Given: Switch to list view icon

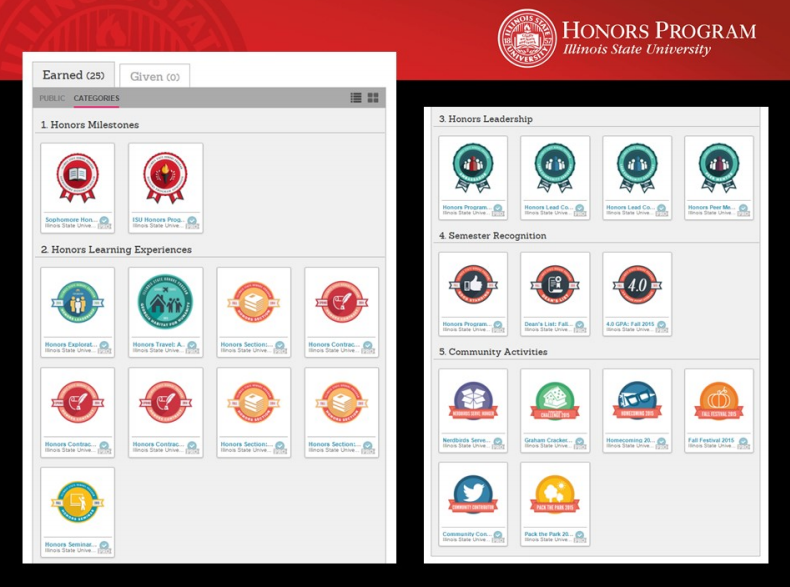Looking at the screenshot, I should tap(356, 98).
